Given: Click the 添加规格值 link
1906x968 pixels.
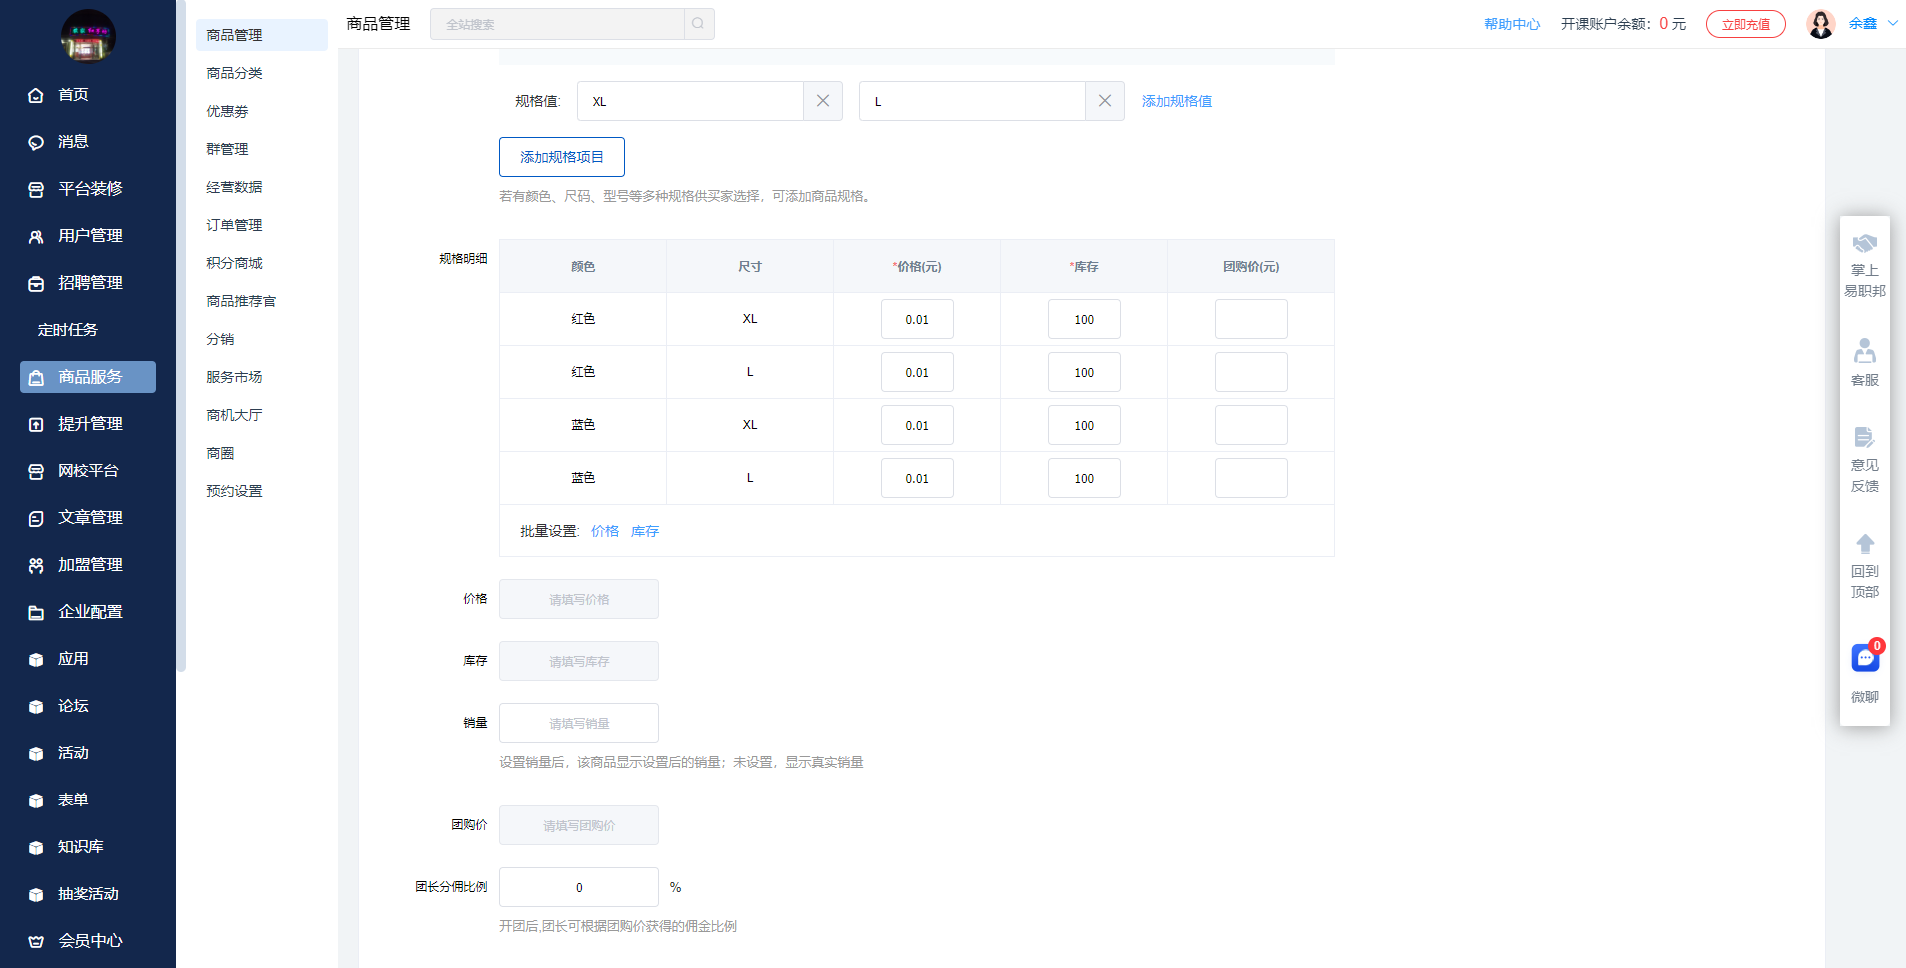Looking at the screenshot, I should (x=1176, y=101).
